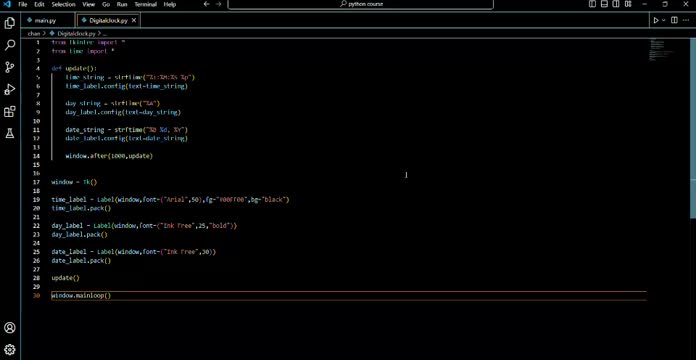Go back with the navigation arrow
The height and width of the screenshot is (360, 696).
click(x=206, y=4)
